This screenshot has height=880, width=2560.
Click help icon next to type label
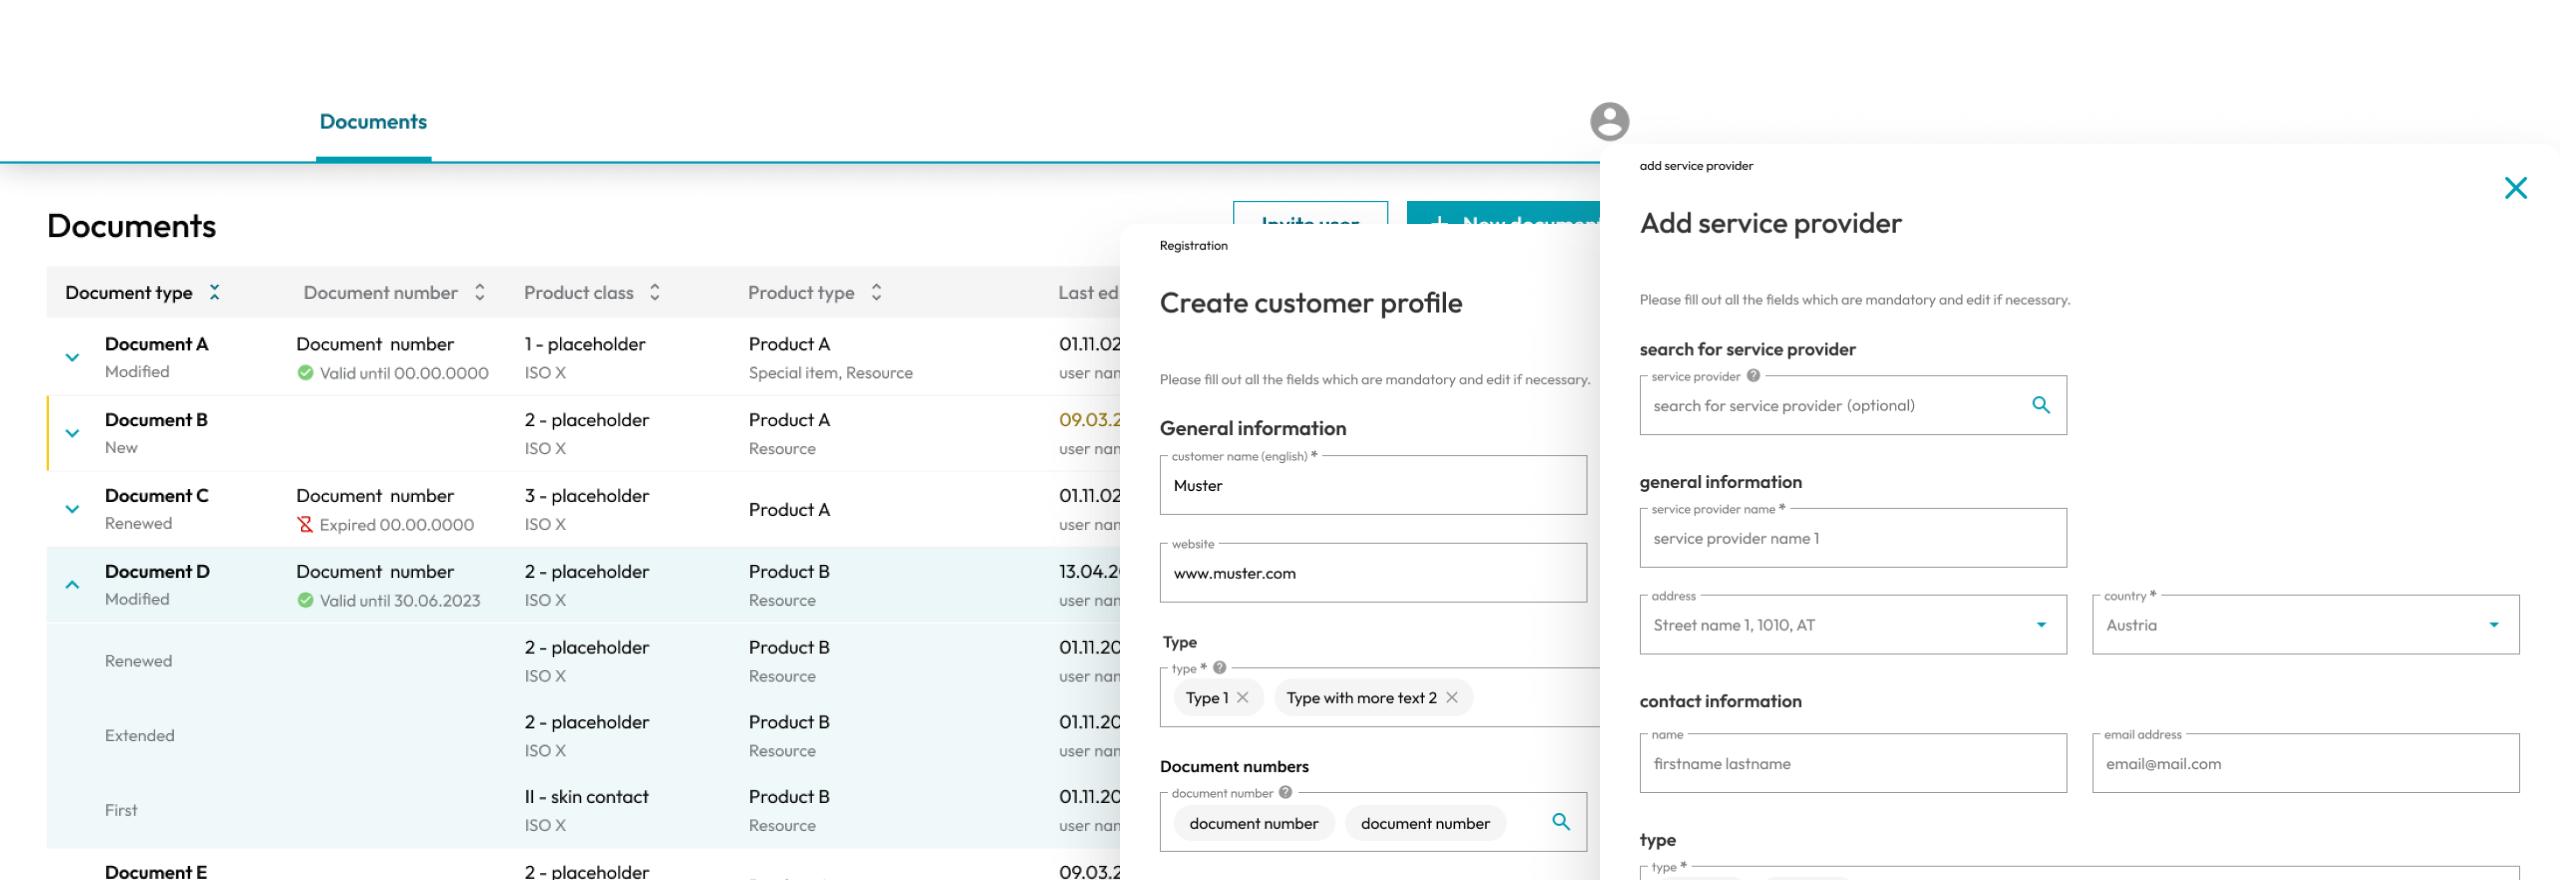(x=1219, y=668)
